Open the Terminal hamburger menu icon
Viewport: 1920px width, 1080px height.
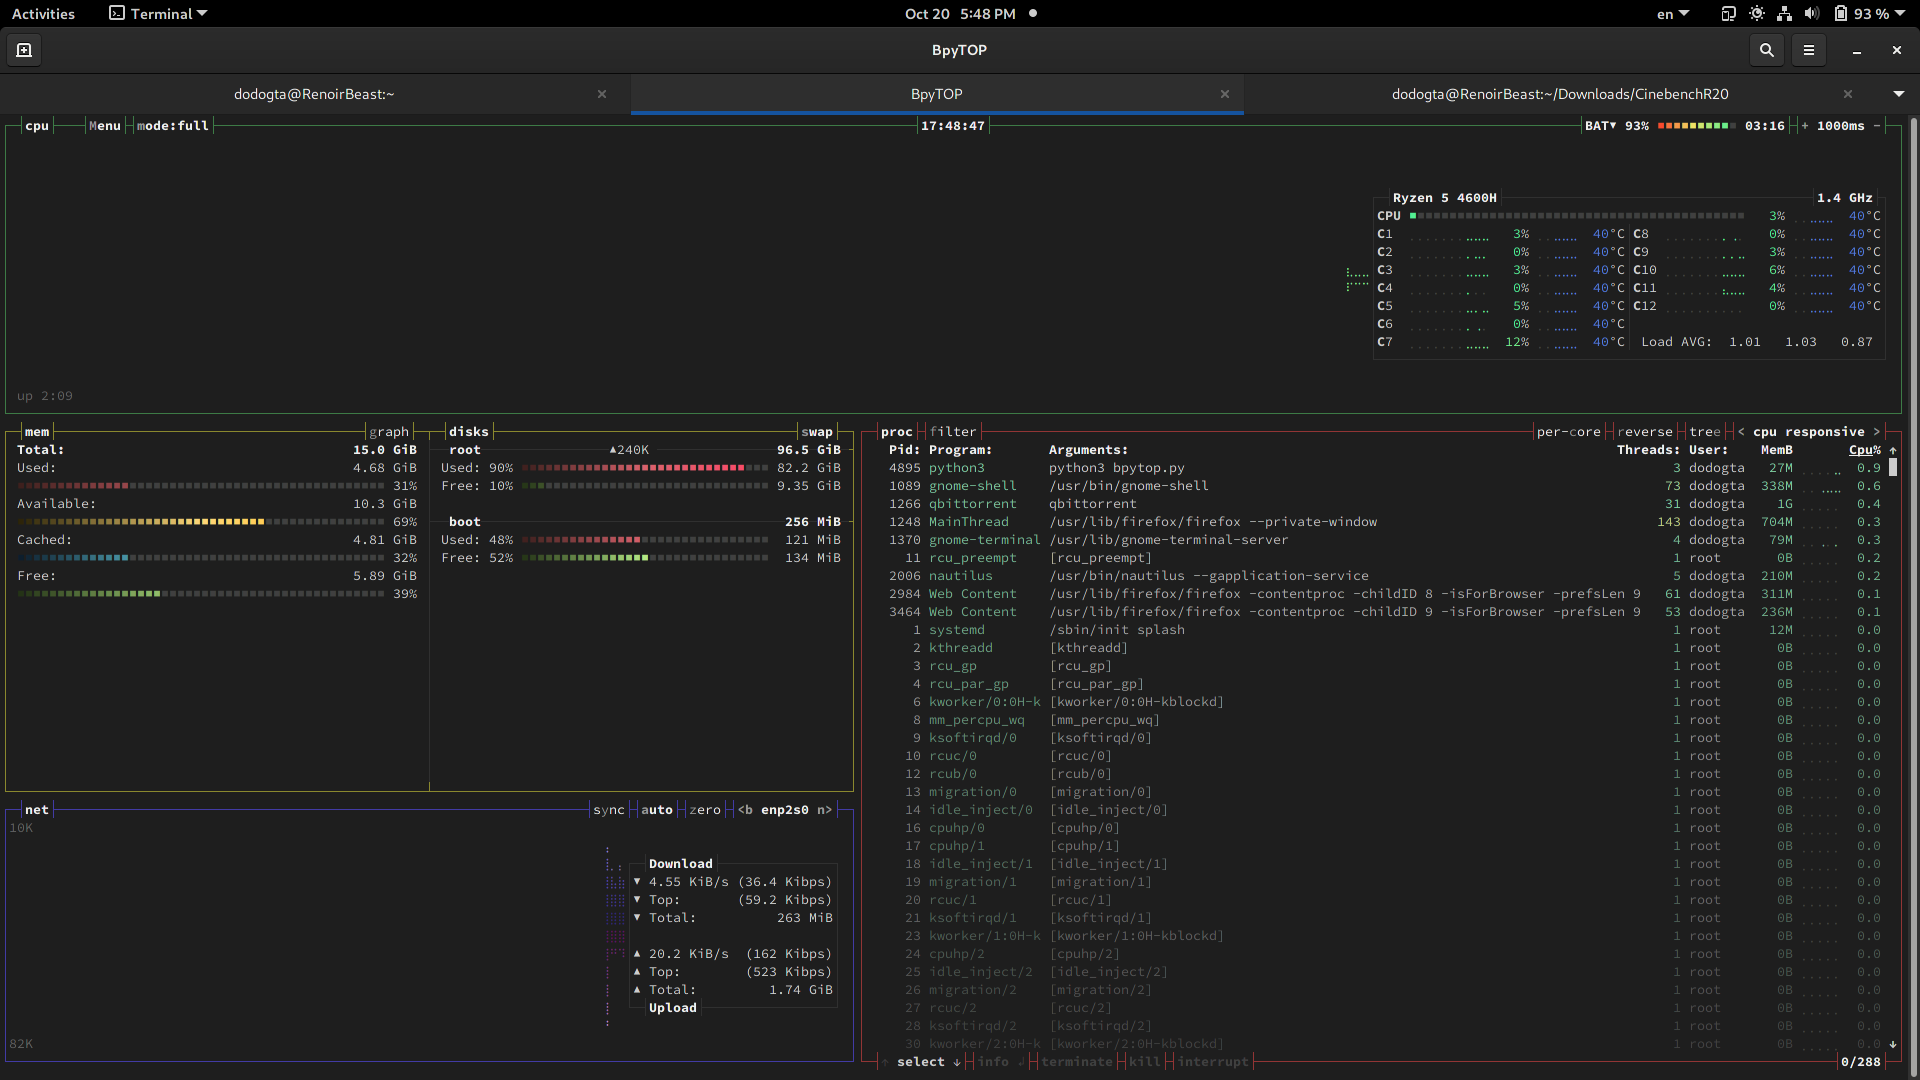[1808, 50]
